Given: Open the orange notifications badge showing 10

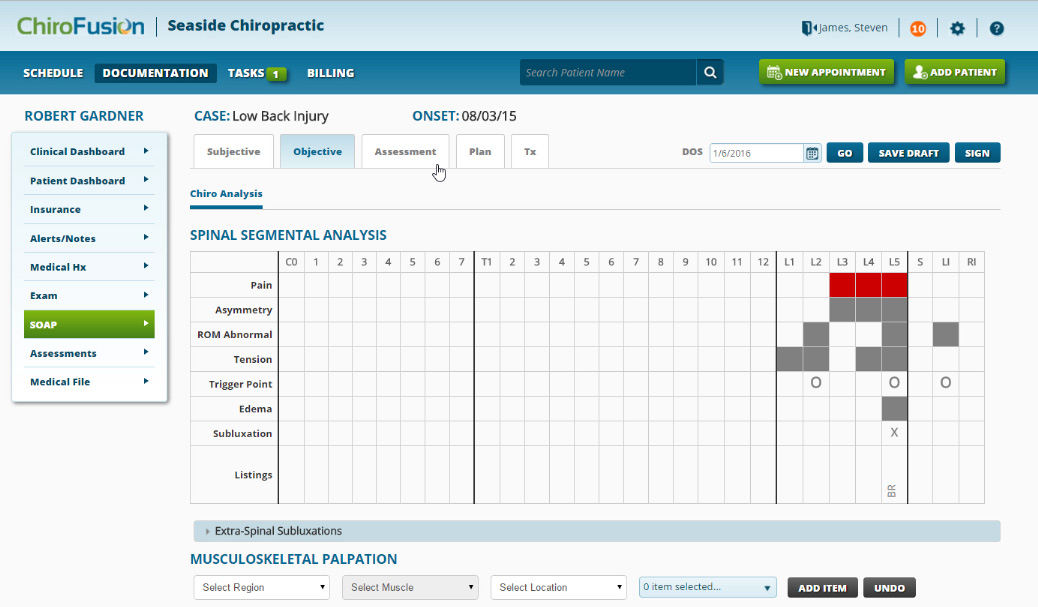Looking at the screenshot, I should coord(918,28).
